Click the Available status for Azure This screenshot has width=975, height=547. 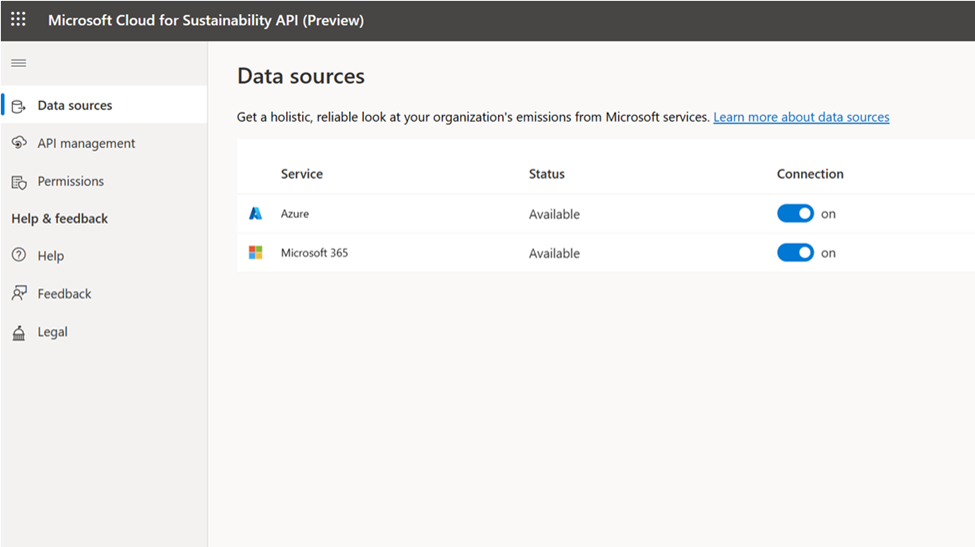[554, 214]
